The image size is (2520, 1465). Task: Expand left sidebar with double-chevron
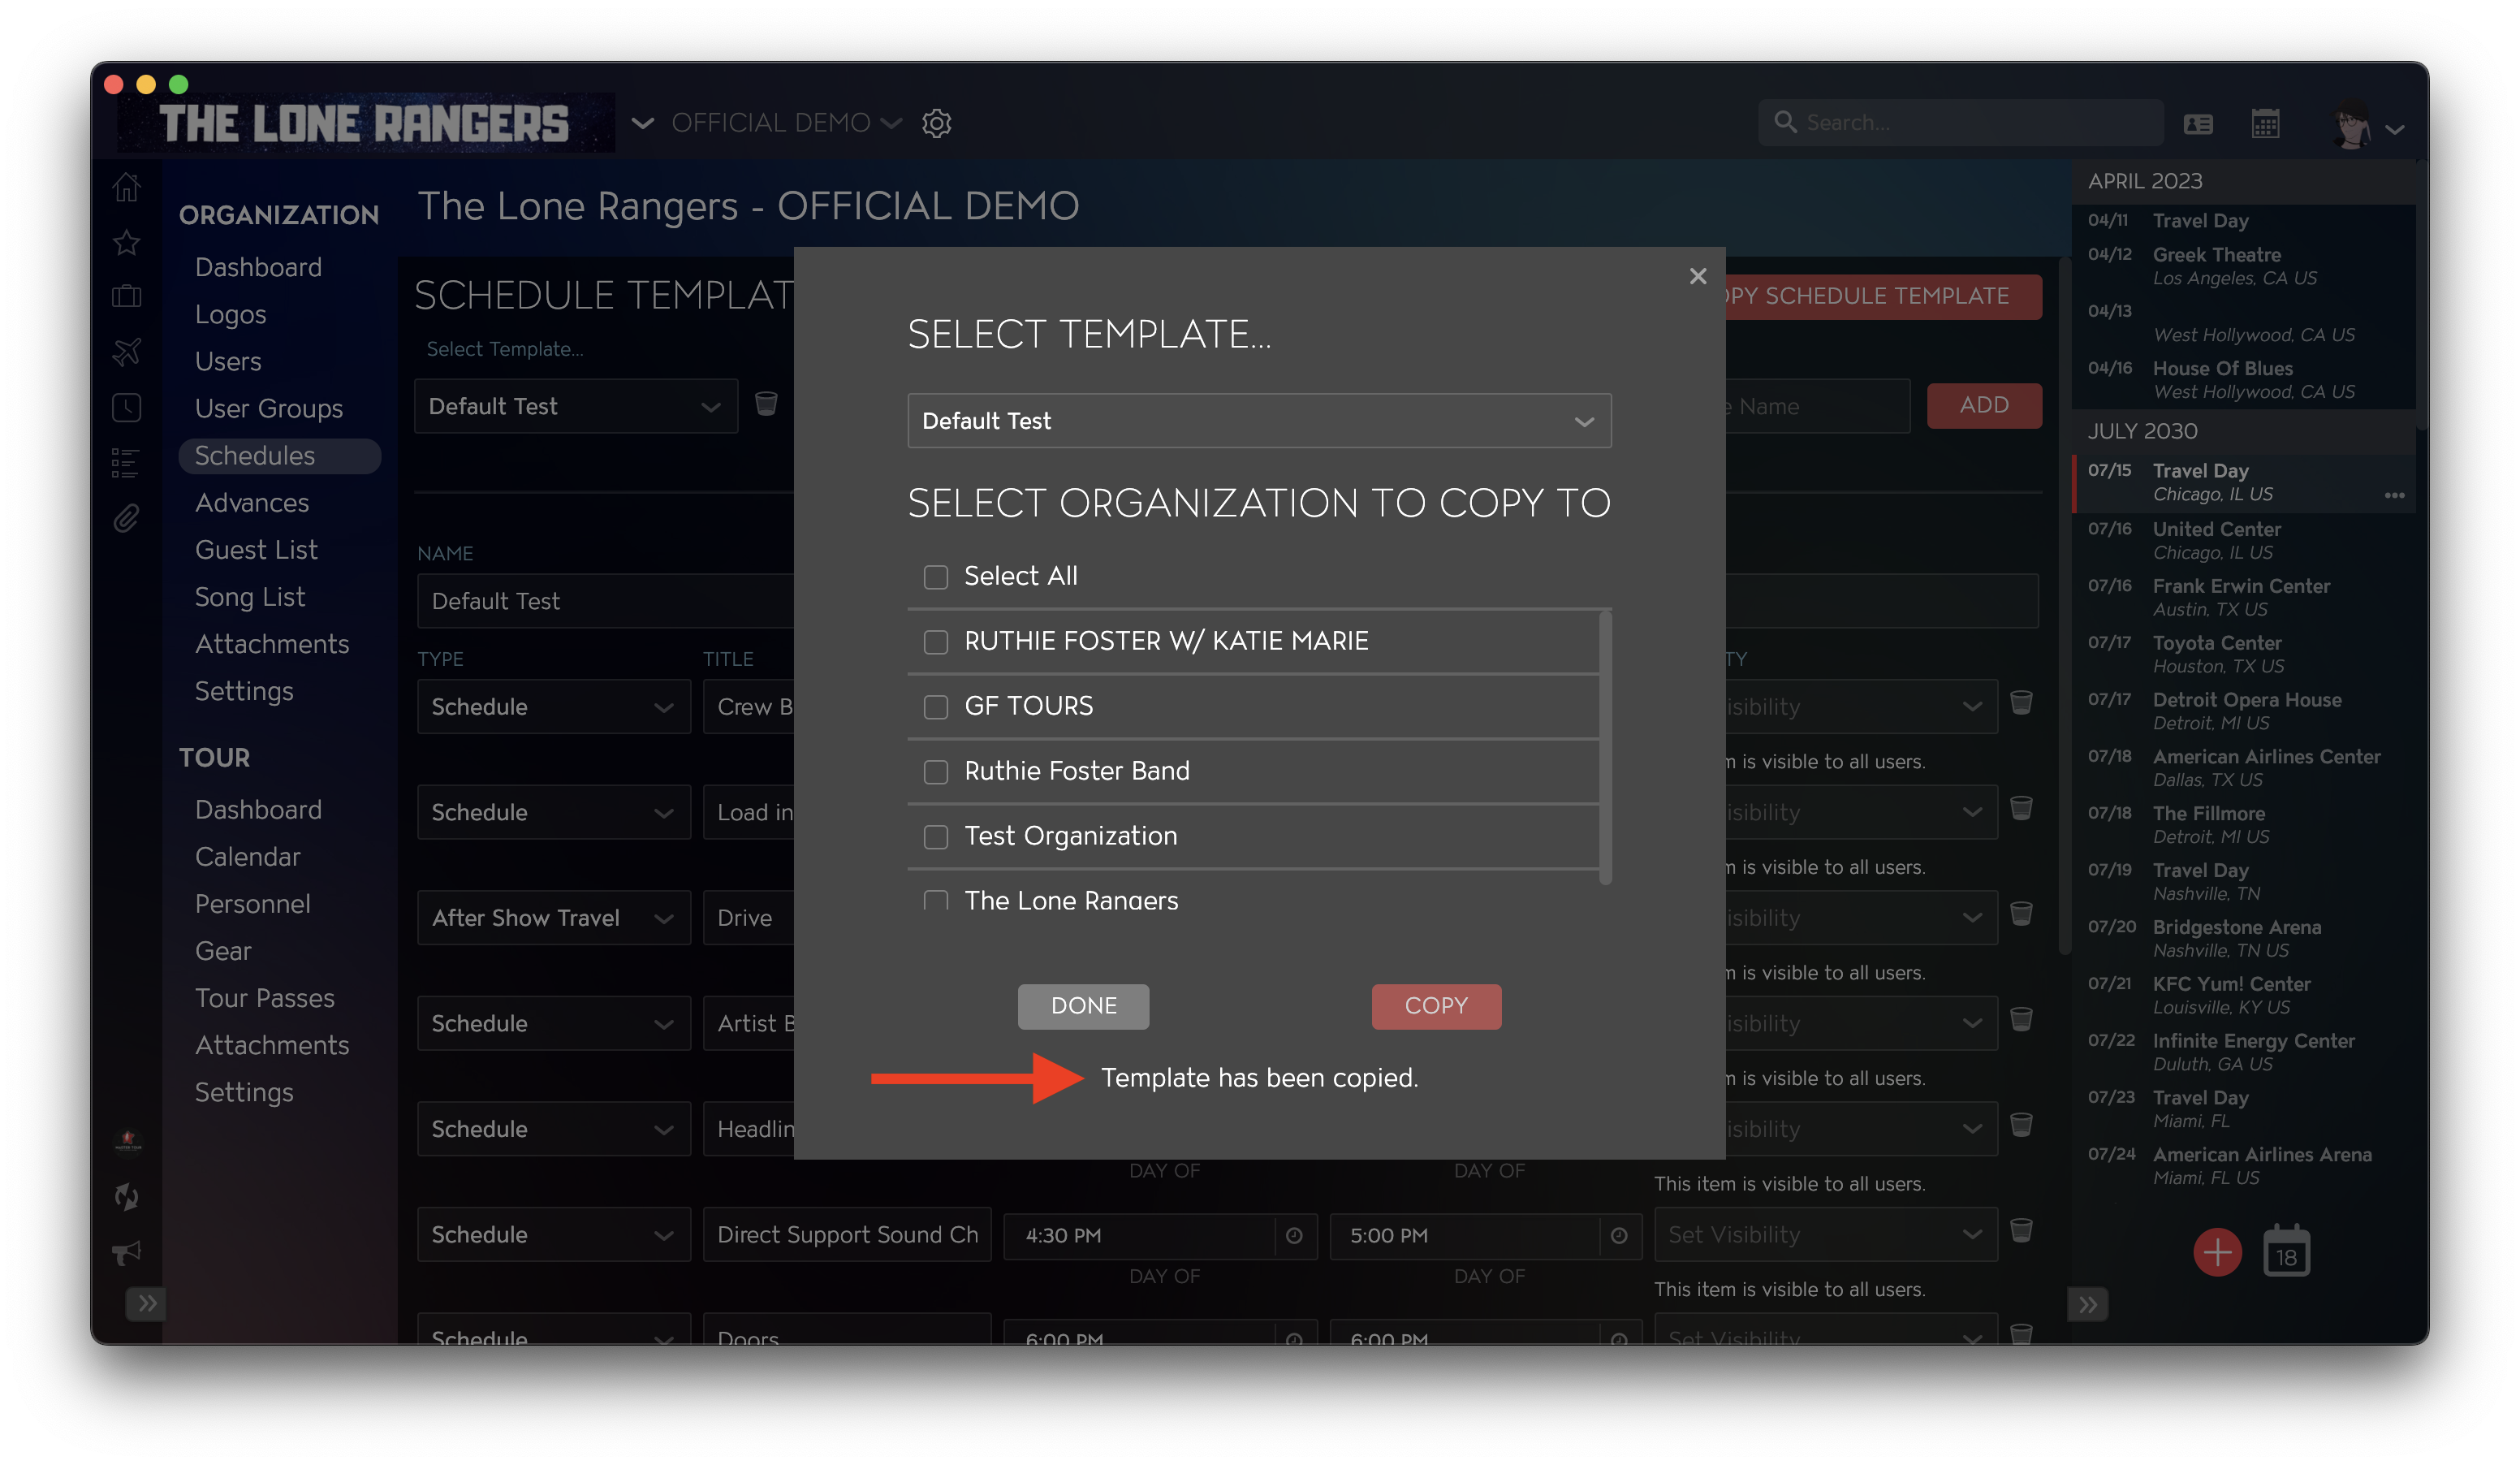click(147, 1303)
